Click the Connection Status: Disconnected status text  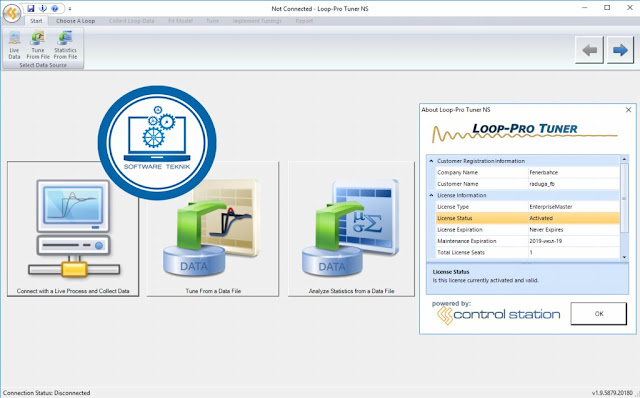click(x=47, y=393)
